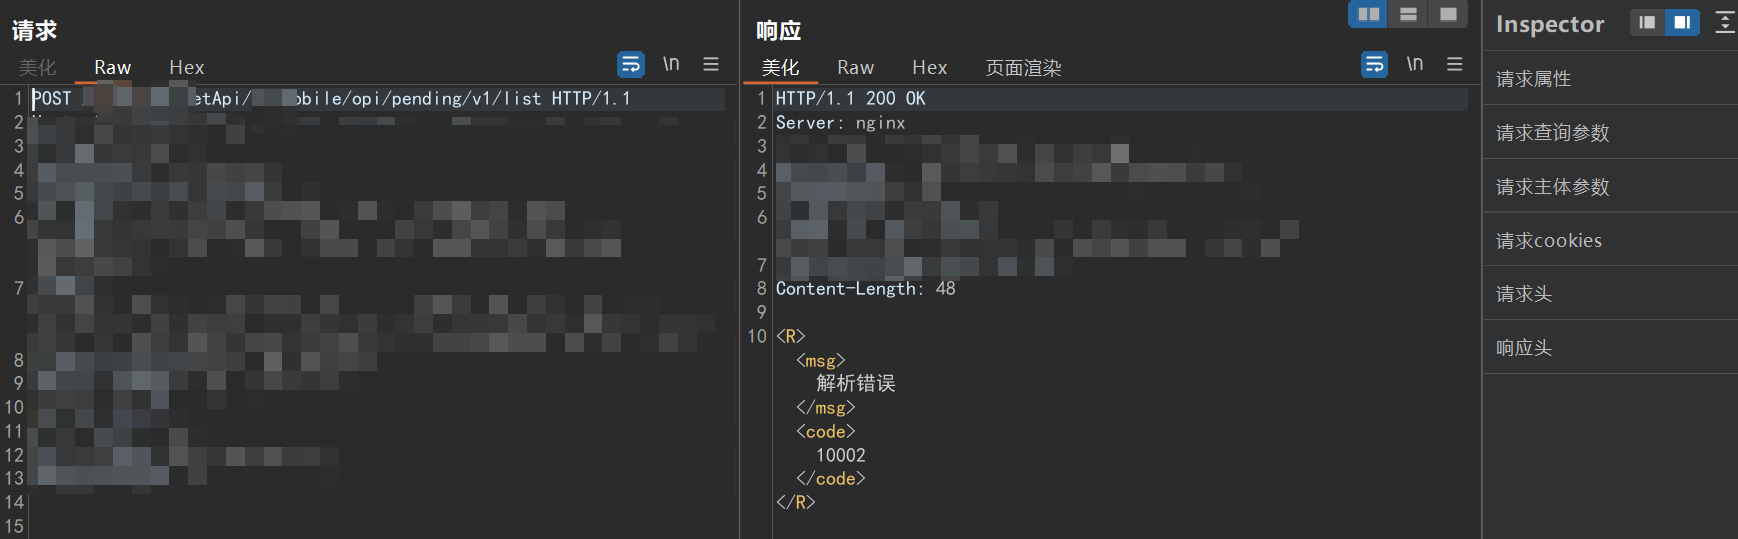Dock Inspector panel to the left
The image size is (1738, 539).
tap(1647, 22)
